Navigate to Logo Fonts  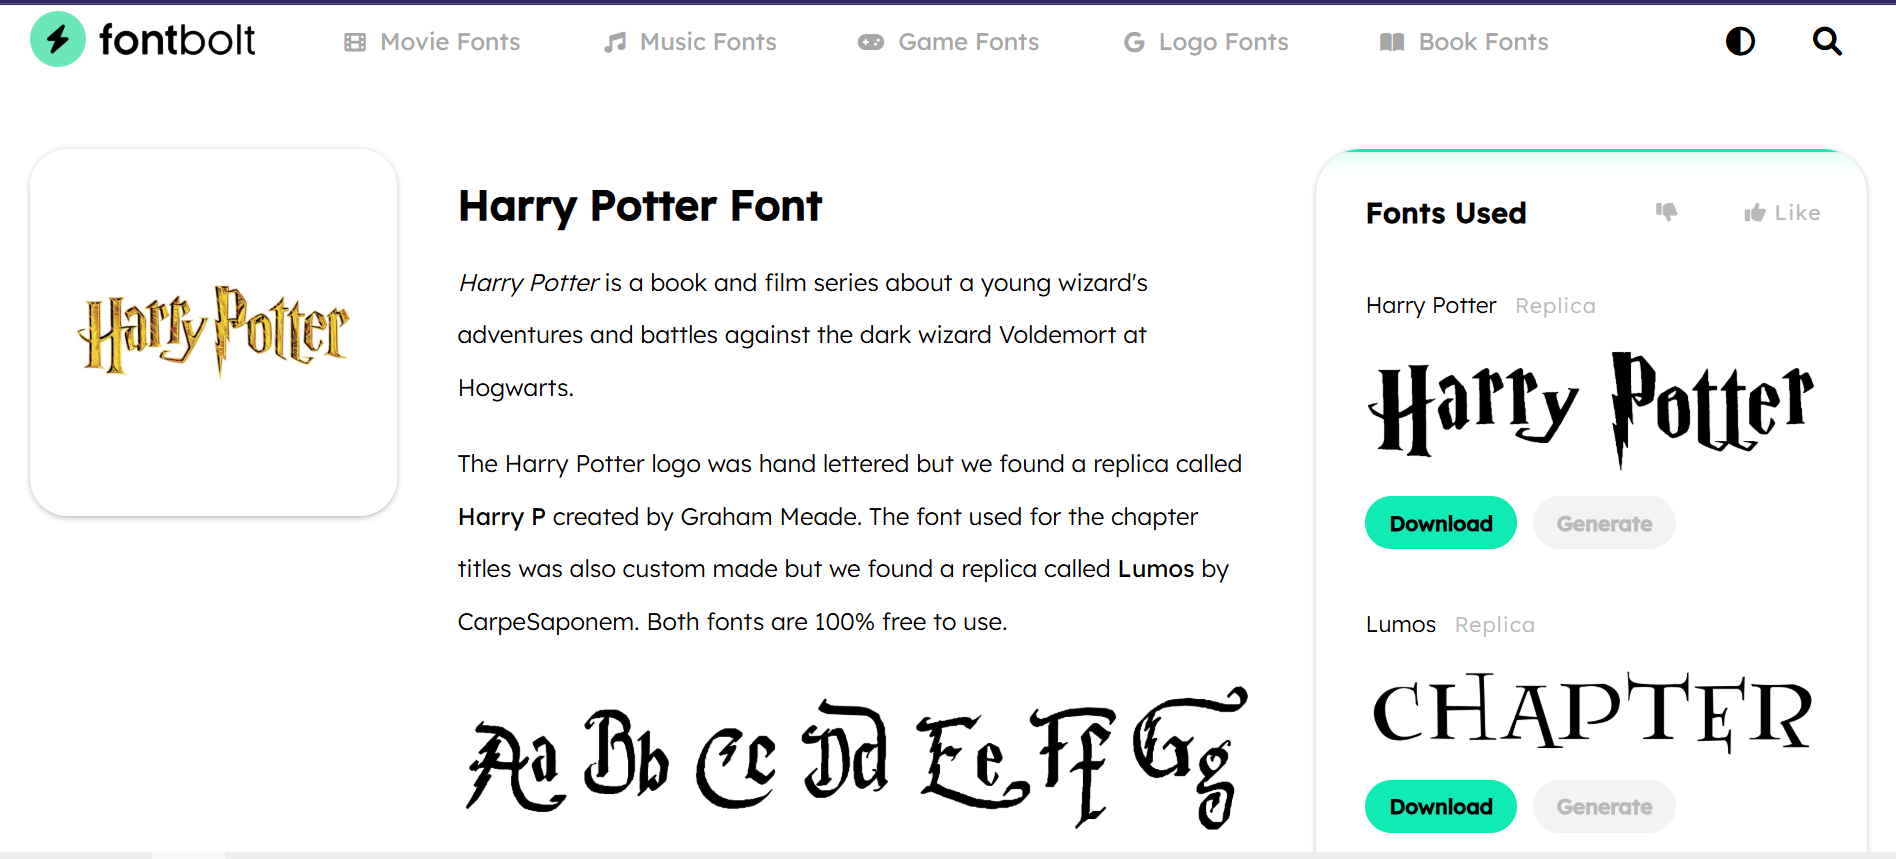pyautogui.click(x=1223, y=42)
